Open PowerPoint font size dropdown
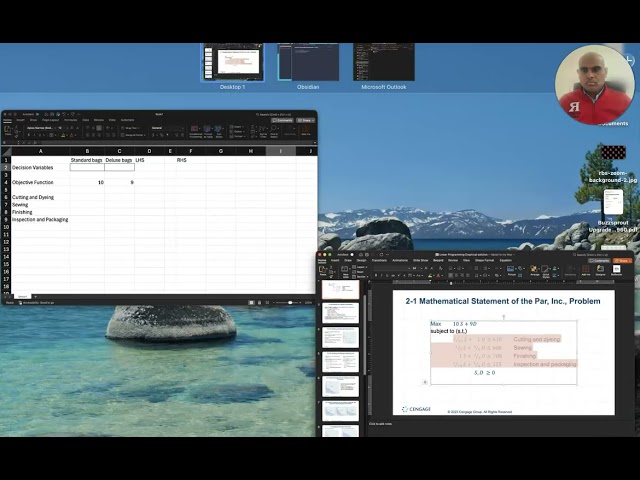The width and height of the screenshot is (640, 480). pos(416,268)
